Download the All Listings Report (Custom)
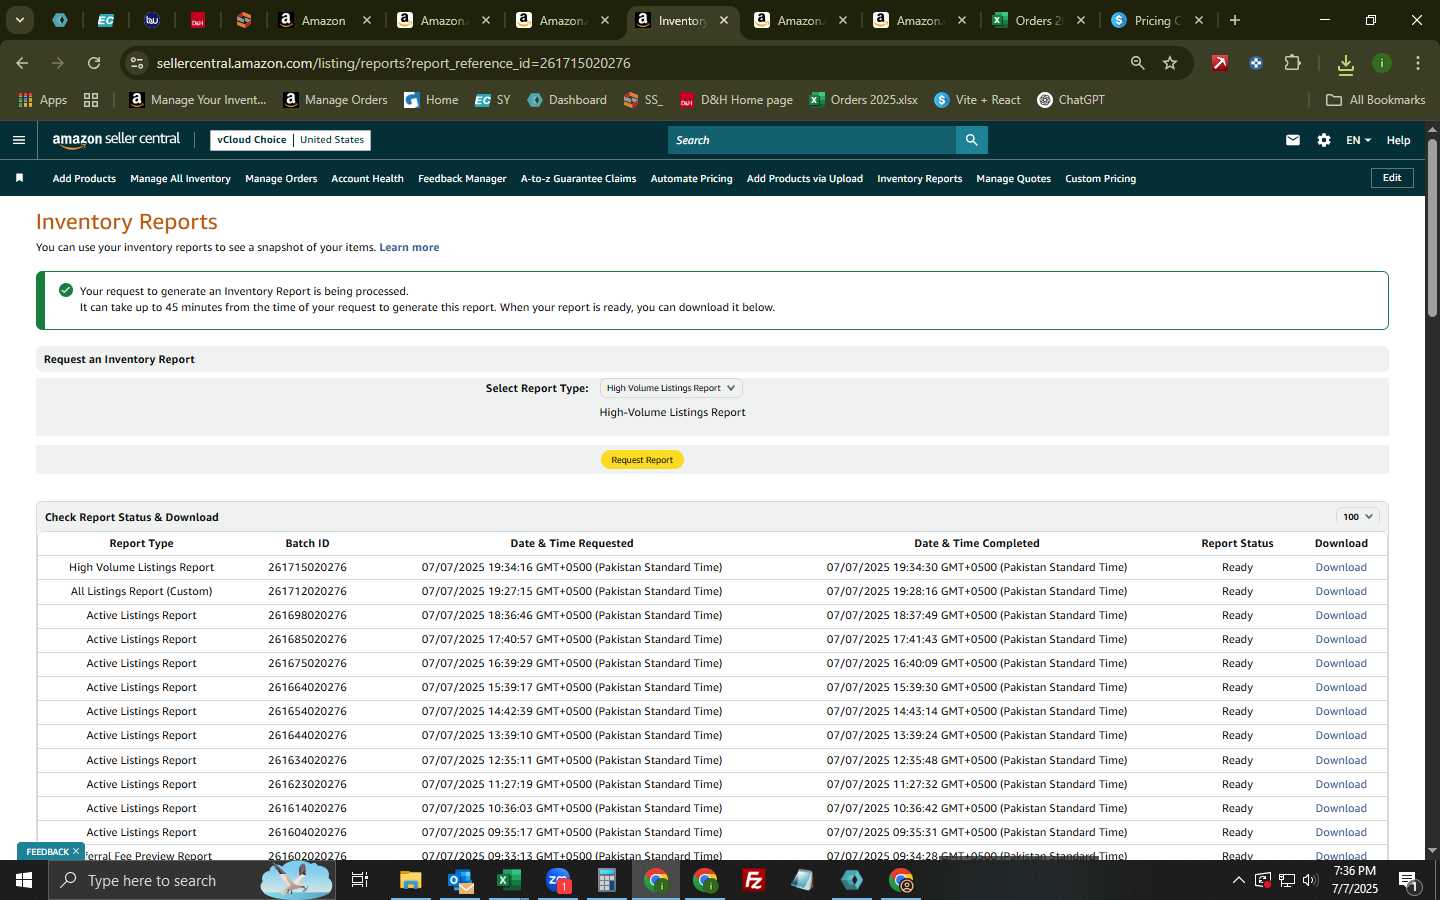 1341,591
